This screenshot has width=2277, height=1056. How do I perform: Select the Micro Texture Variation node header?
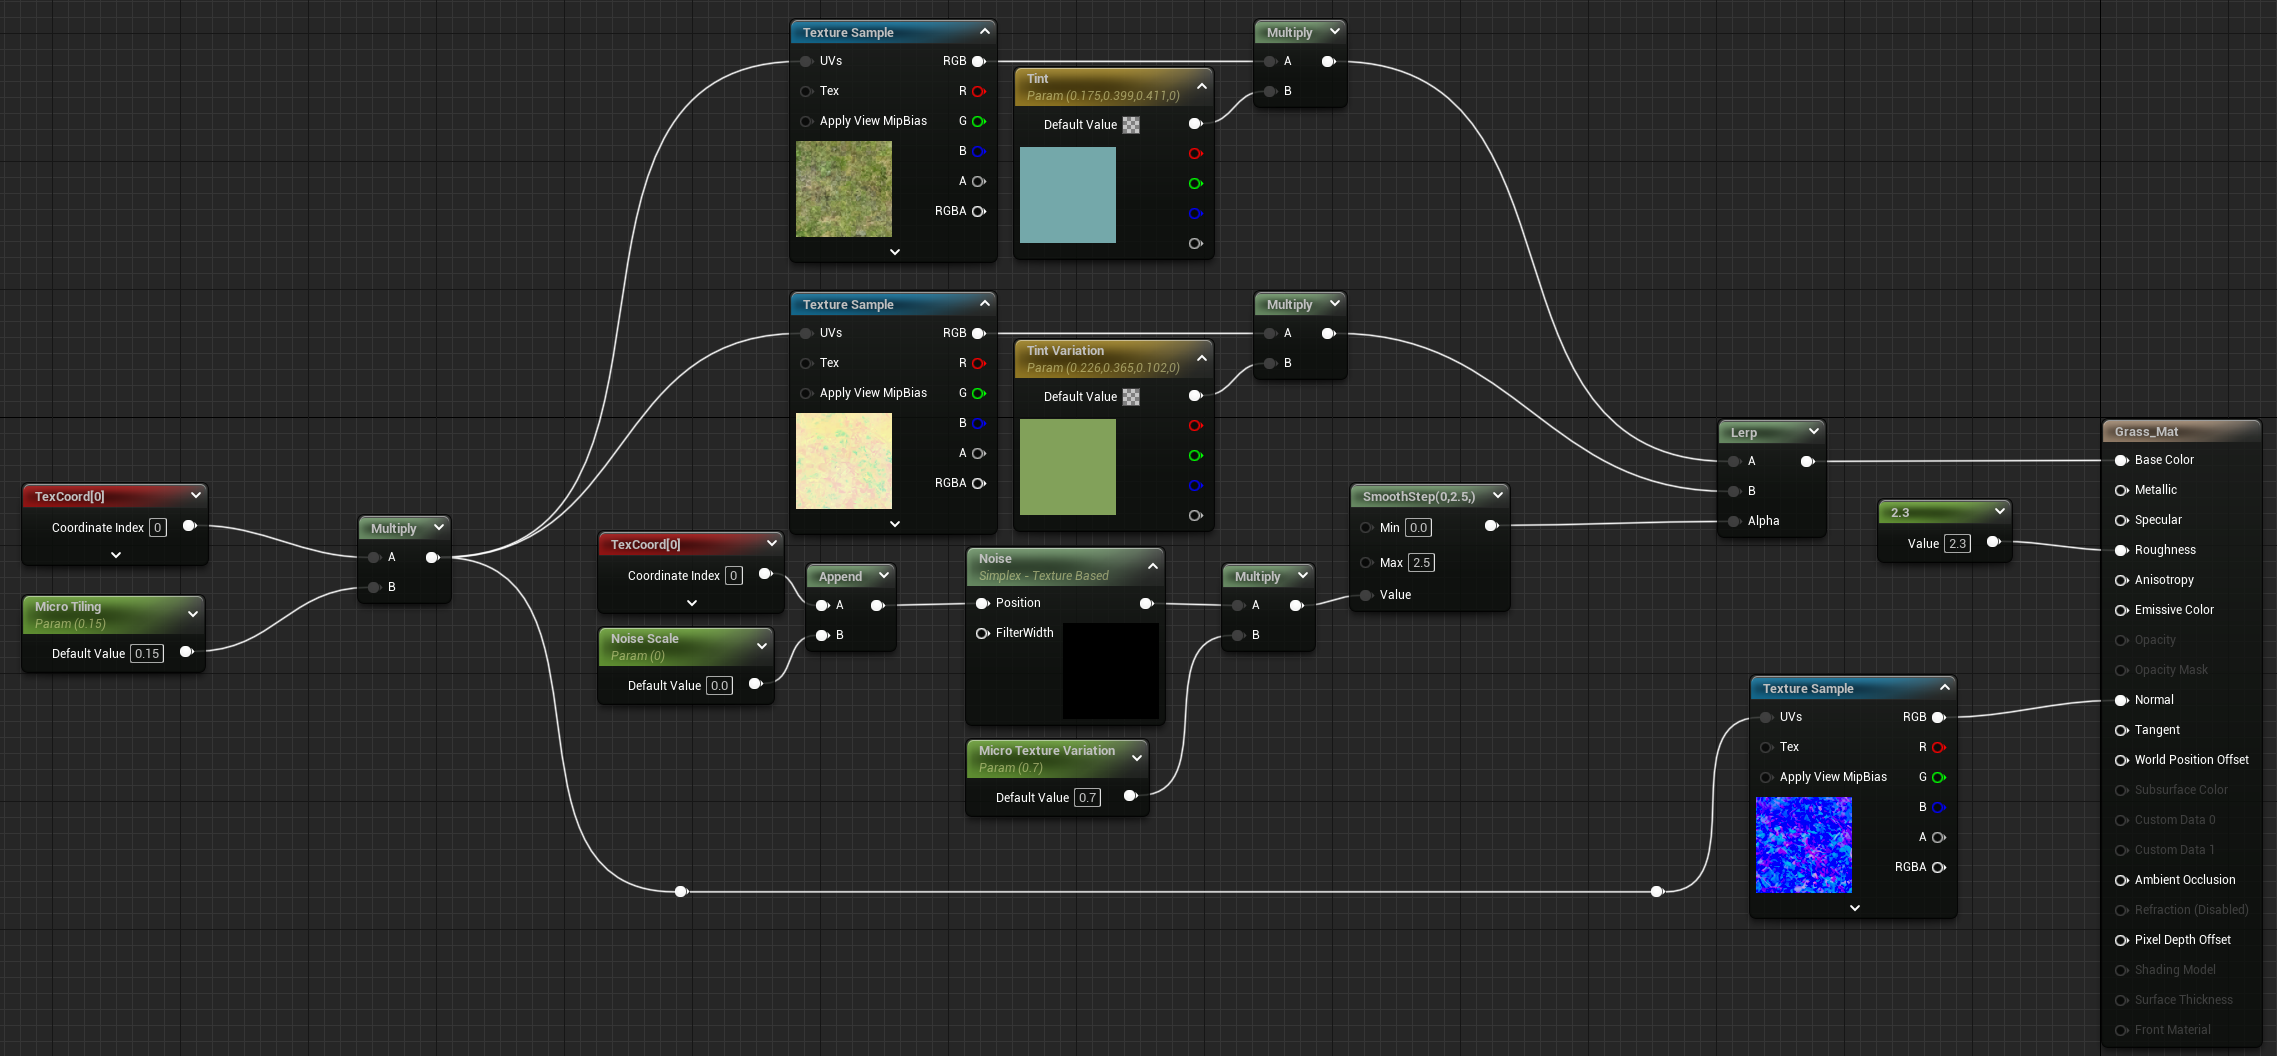coord(1057,758)
